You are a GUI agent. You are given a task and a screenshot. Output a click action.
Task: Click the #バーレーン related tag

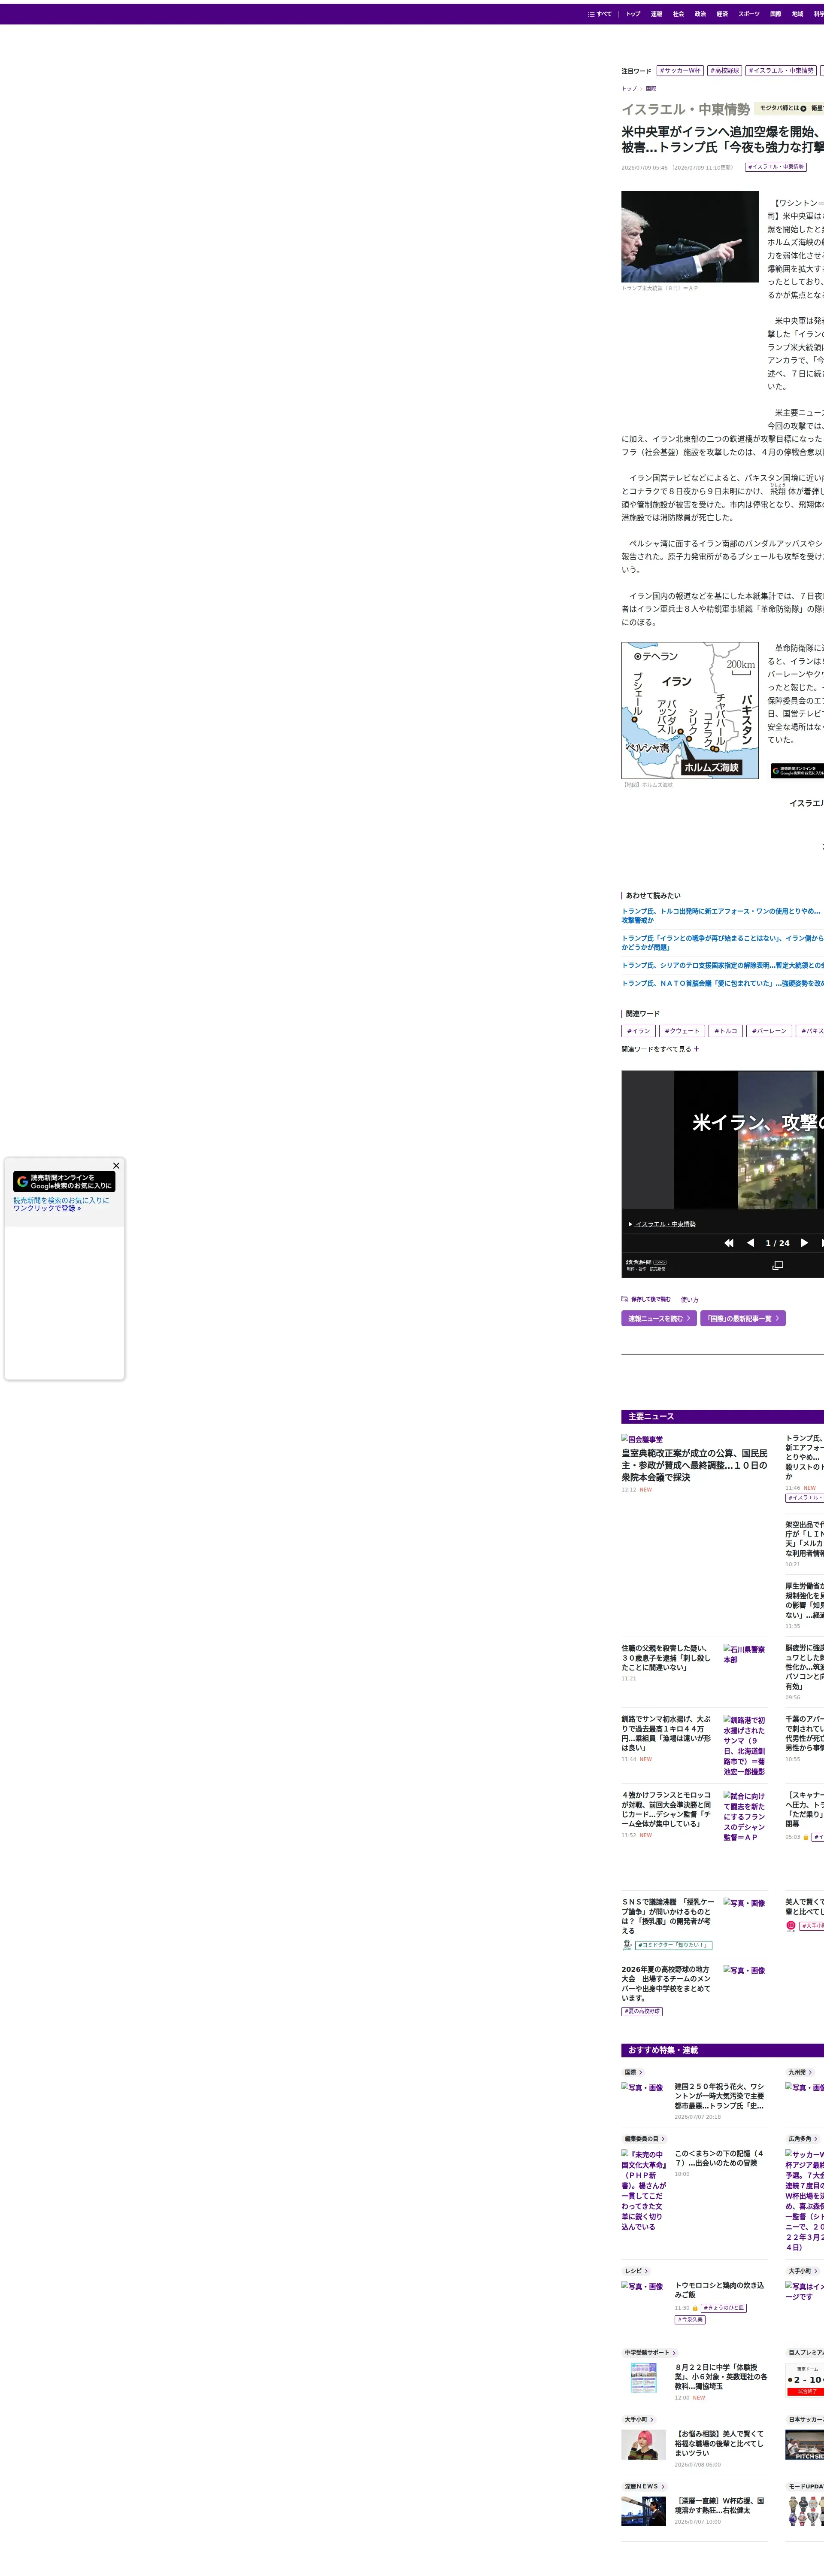769,1031
